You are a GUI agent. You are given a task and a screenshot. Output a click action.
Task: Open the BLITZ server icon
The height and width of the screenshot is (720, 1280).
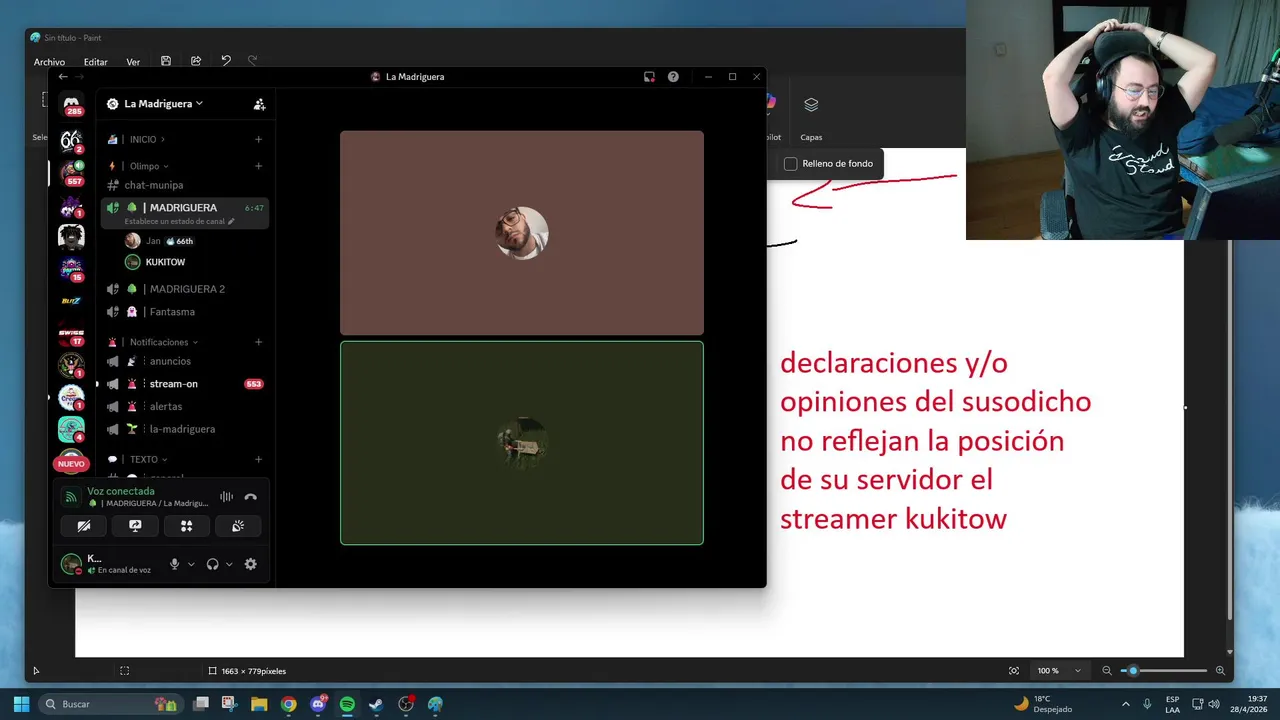pyautogui.click(x=71, y=301)
